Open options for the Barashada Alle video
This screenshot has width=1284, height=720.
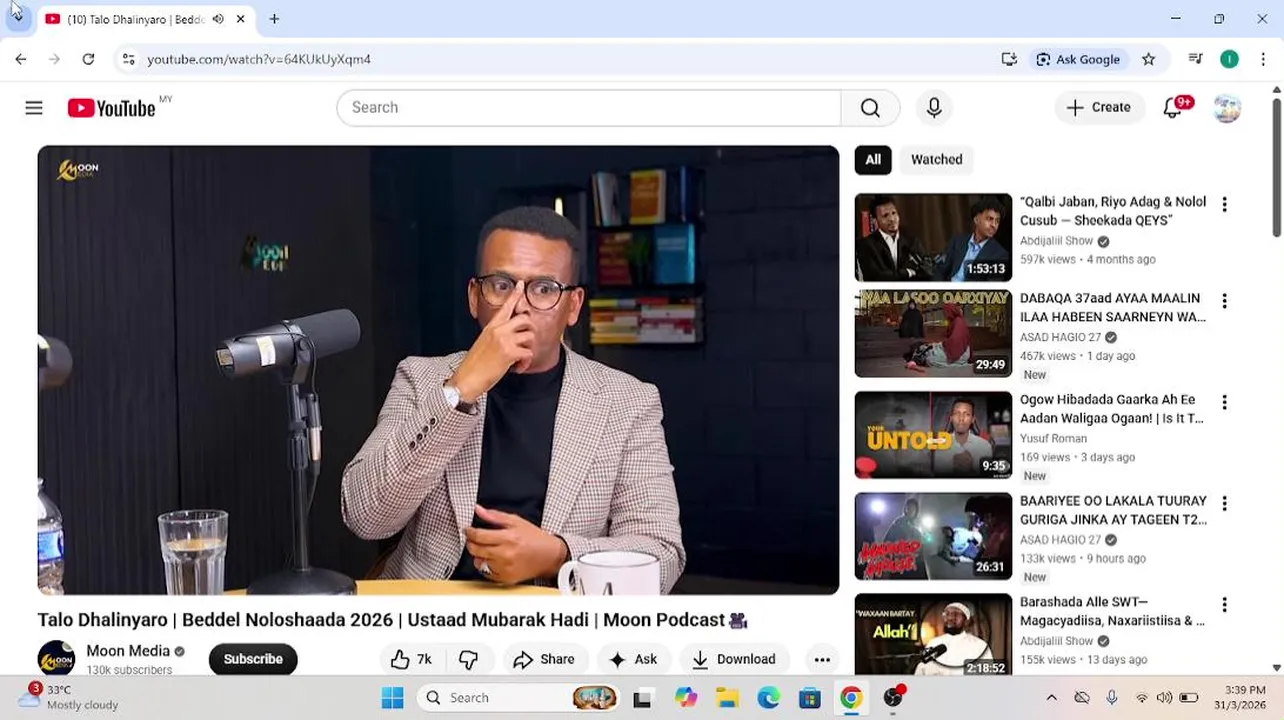coord(1224,604)
